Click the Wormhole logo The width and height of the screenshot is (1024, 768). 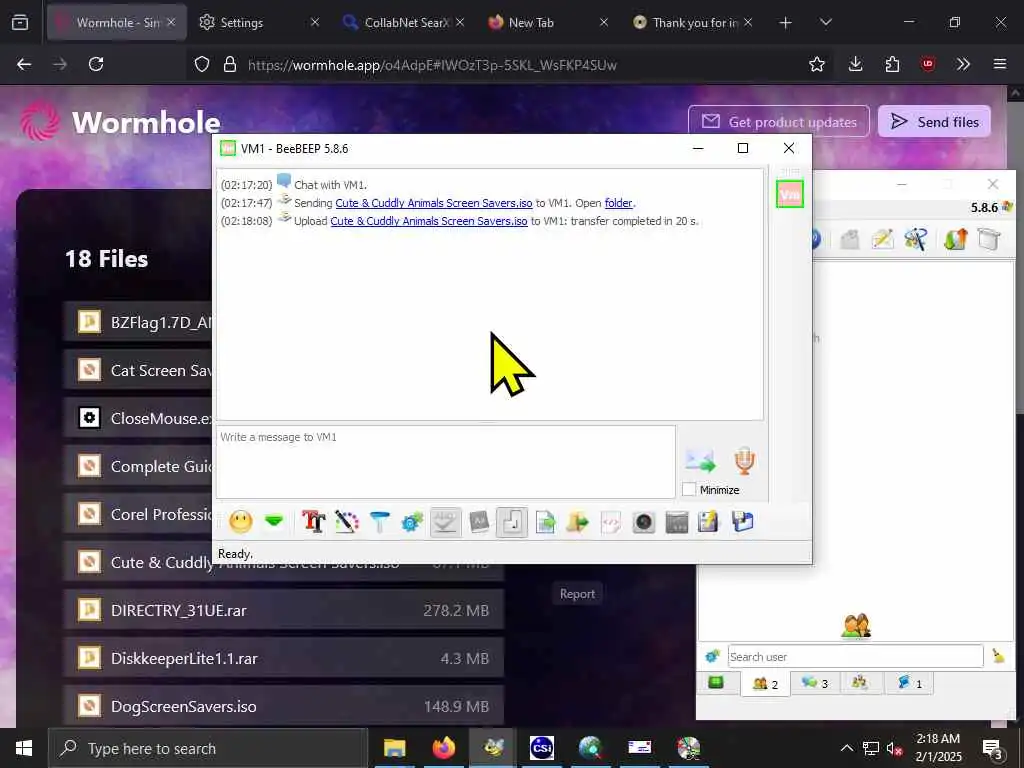(x=120, y=121)
